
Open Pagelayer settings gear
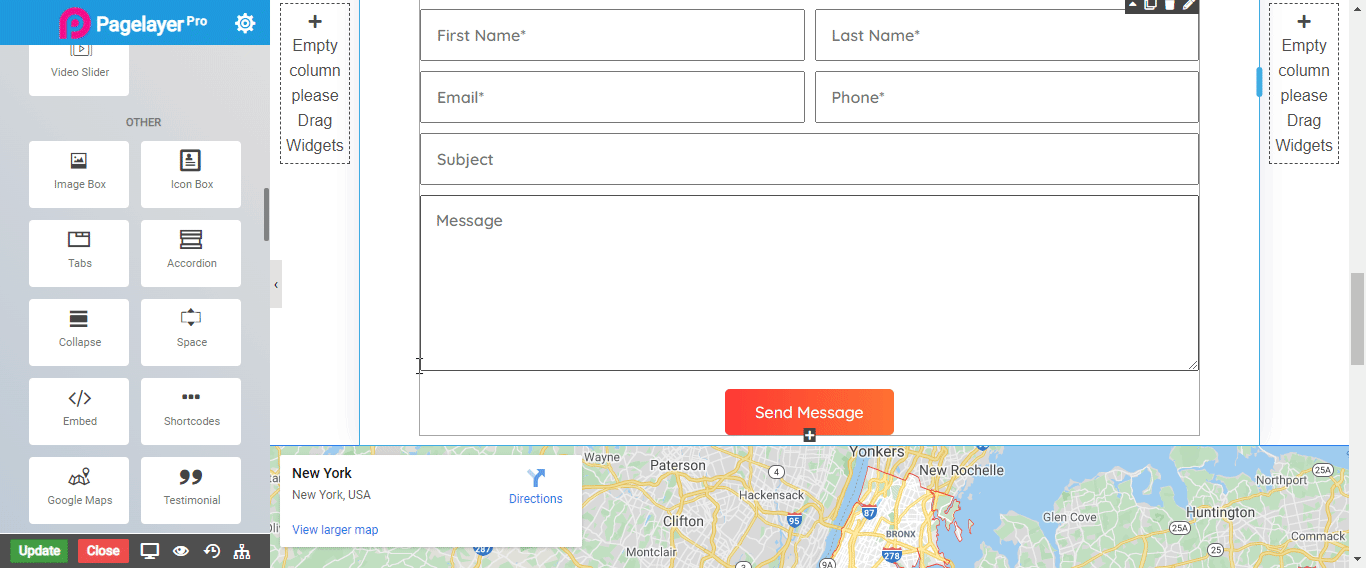point(245,23)
